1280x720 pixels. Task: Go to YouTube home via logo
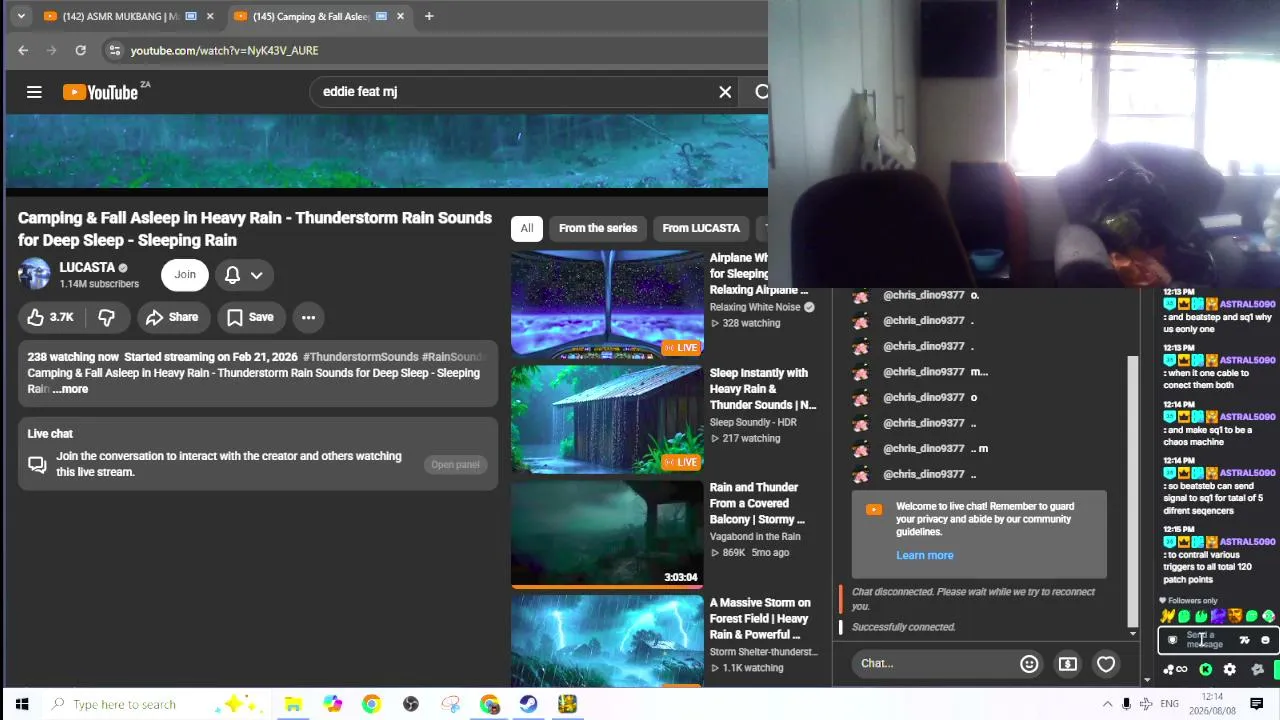99,92
